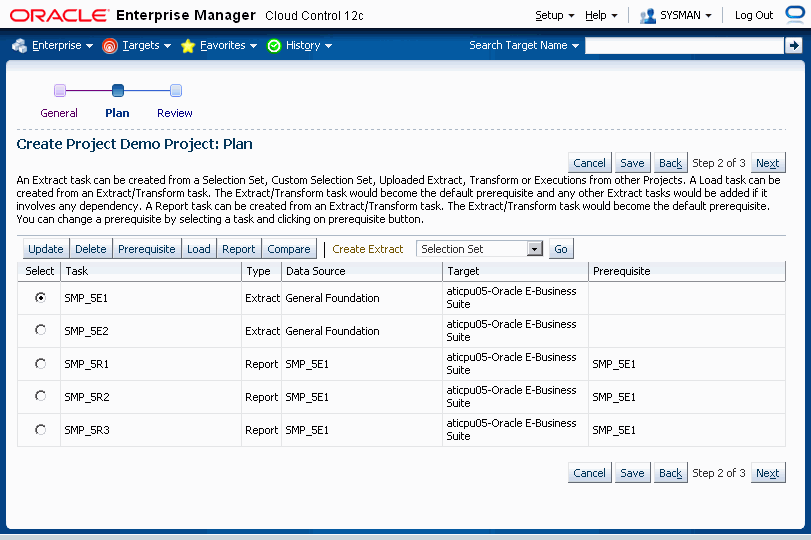The width and height of the screenshot is (811, 540).
Task: Click the Prerequisite column header
Action: (x=686, y=271)
